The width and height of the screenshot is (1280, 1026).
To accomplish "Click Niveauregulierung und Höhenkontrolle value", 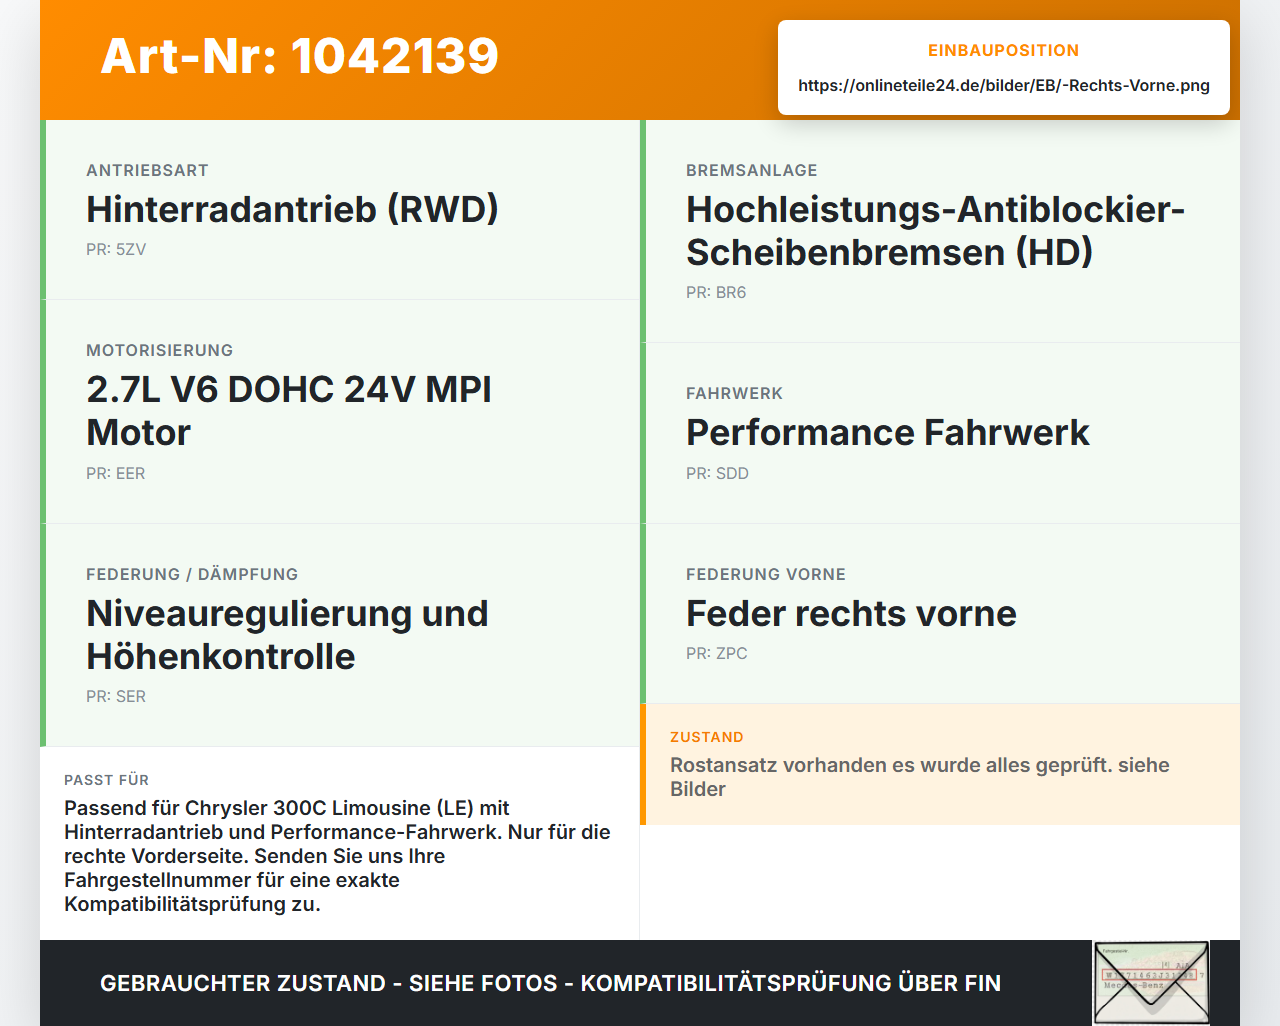I will (x=287, y=635).
